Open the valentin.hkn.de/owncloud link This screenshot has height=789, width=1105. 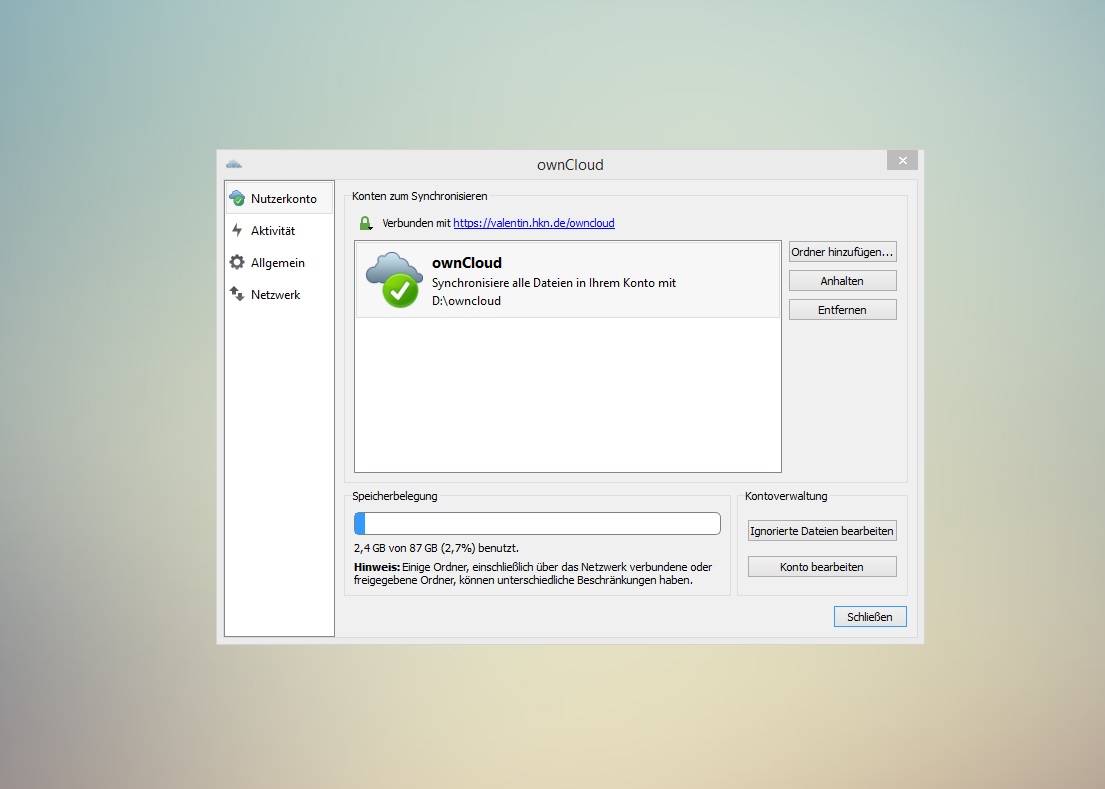[x=533, y=223]
